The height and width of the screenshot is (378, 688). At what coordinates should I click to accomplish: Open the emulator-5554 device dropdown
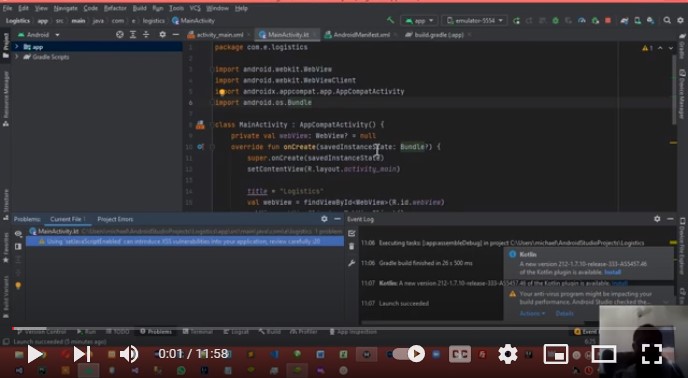click(474, 21)
